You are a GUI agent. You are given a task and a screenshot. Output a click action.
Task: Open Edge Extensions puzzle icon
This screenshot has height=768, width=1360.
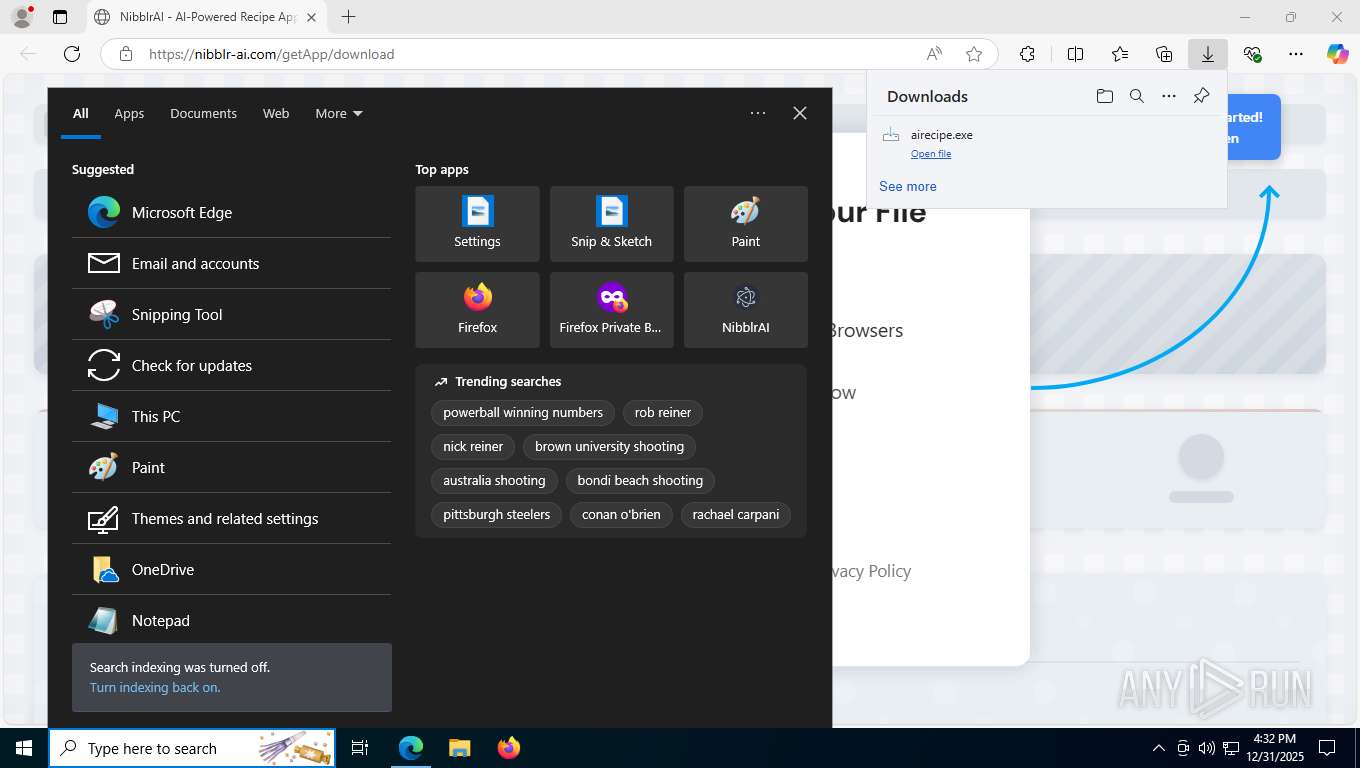pos(1027,54)
